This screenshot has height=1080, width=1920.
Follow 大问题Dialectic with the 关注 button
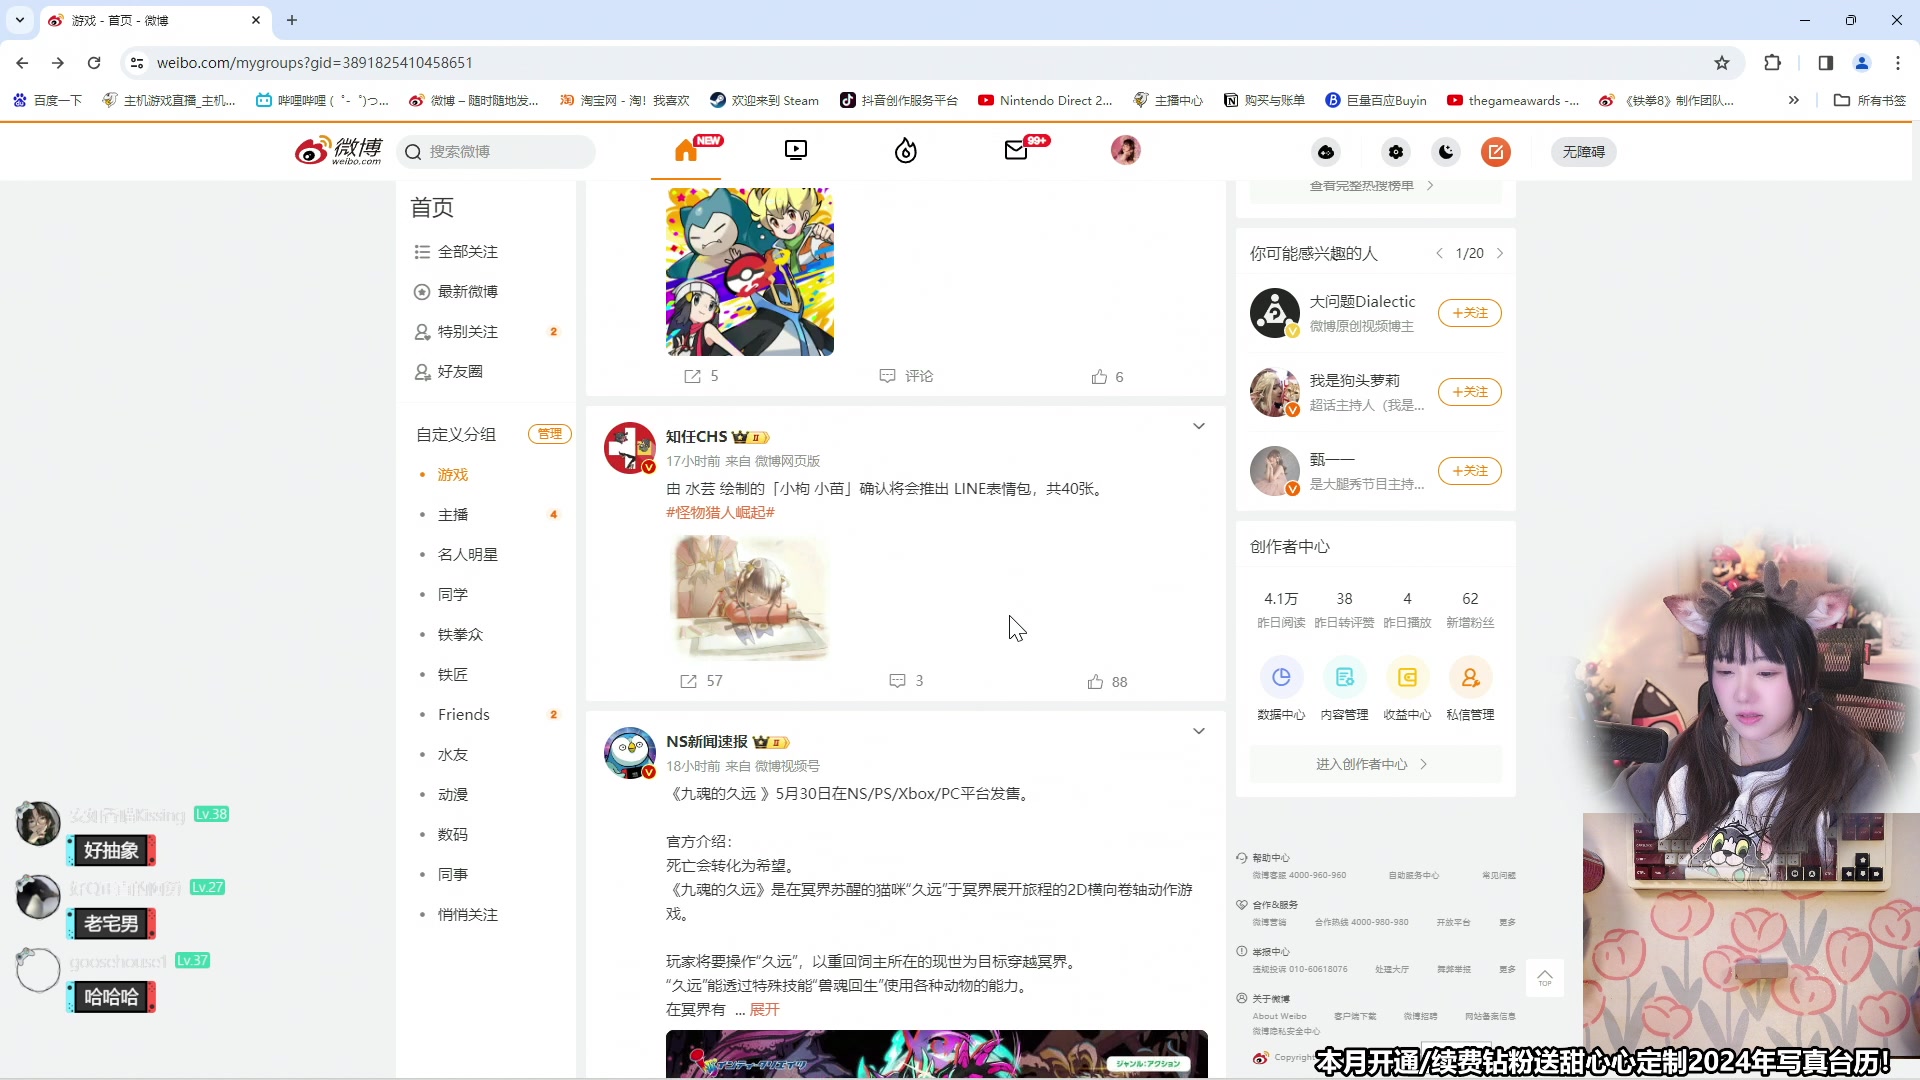coord(1469,312)
